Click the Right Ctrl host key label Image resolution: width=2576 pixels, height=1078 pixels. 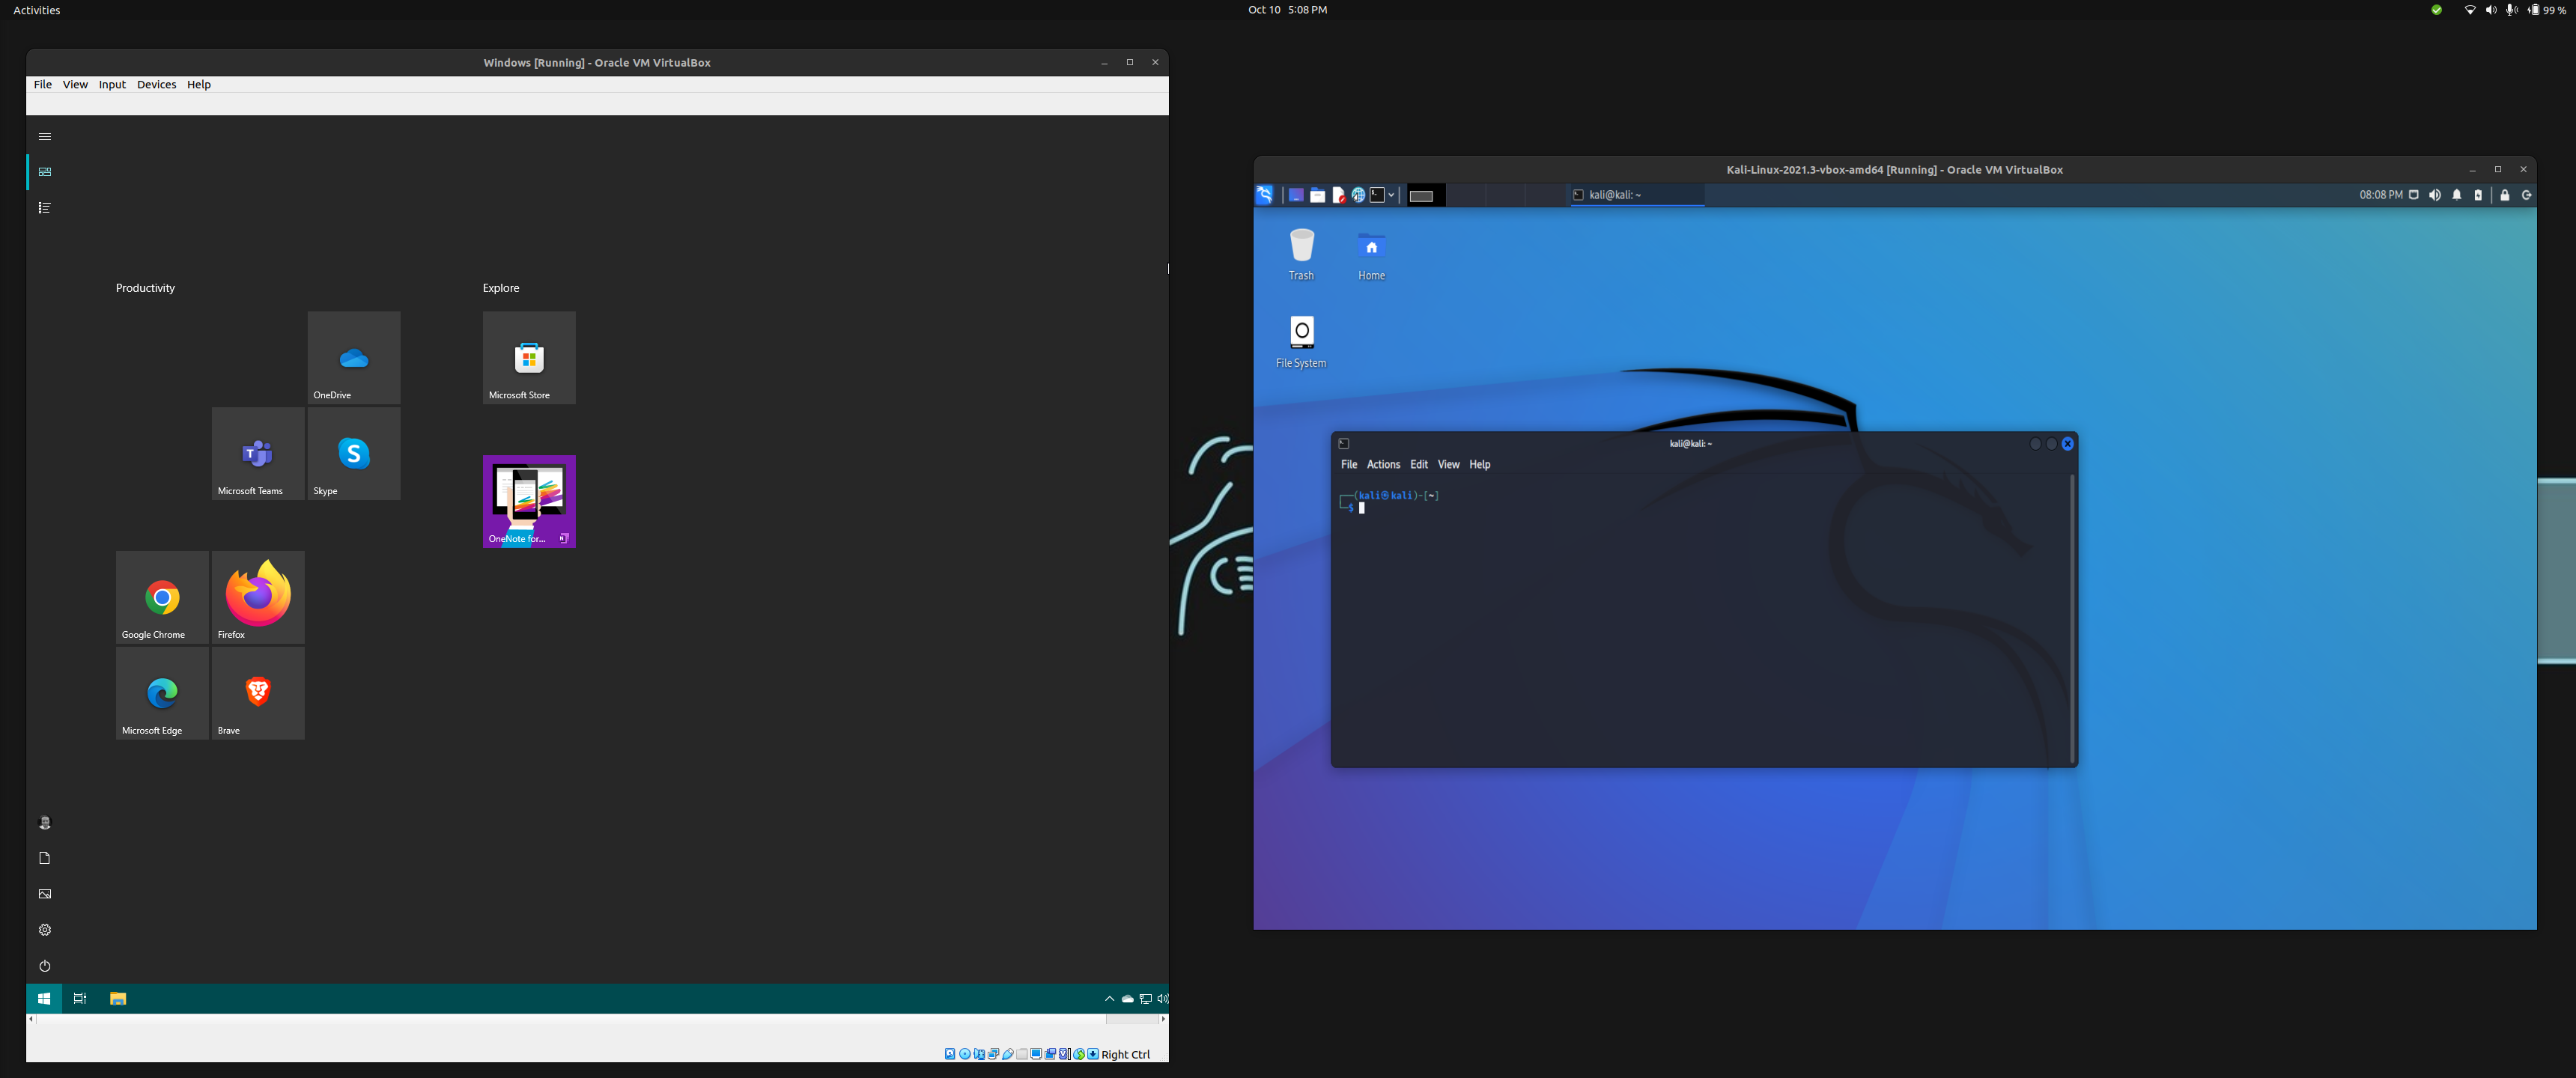(1126, 1054)
